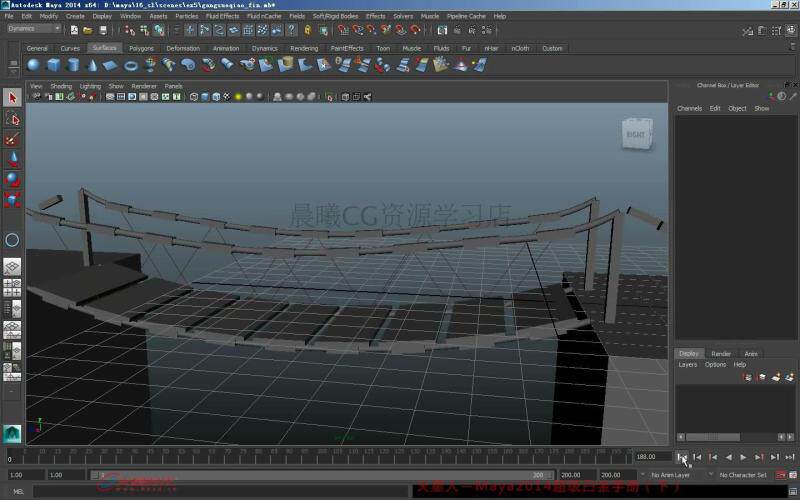Open viewport Panels menu
Viewport: 800px width, 500px height.
click(173, 86)
